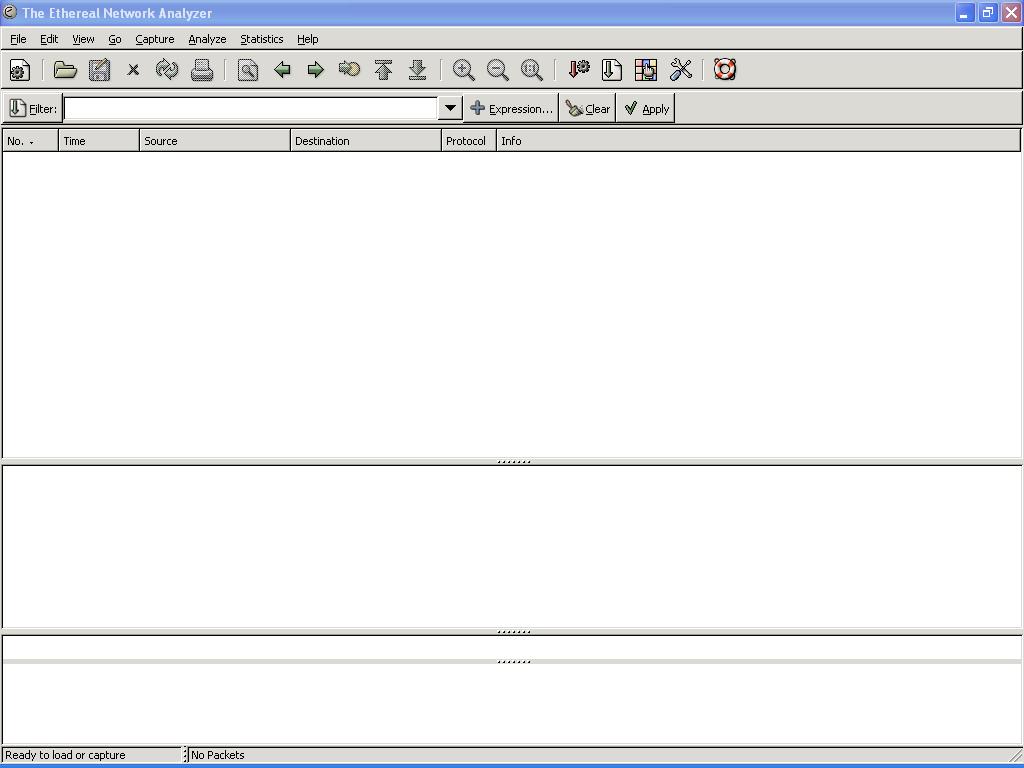
Task: Click the help lifebuoy icon
Action: pos(725,70)
